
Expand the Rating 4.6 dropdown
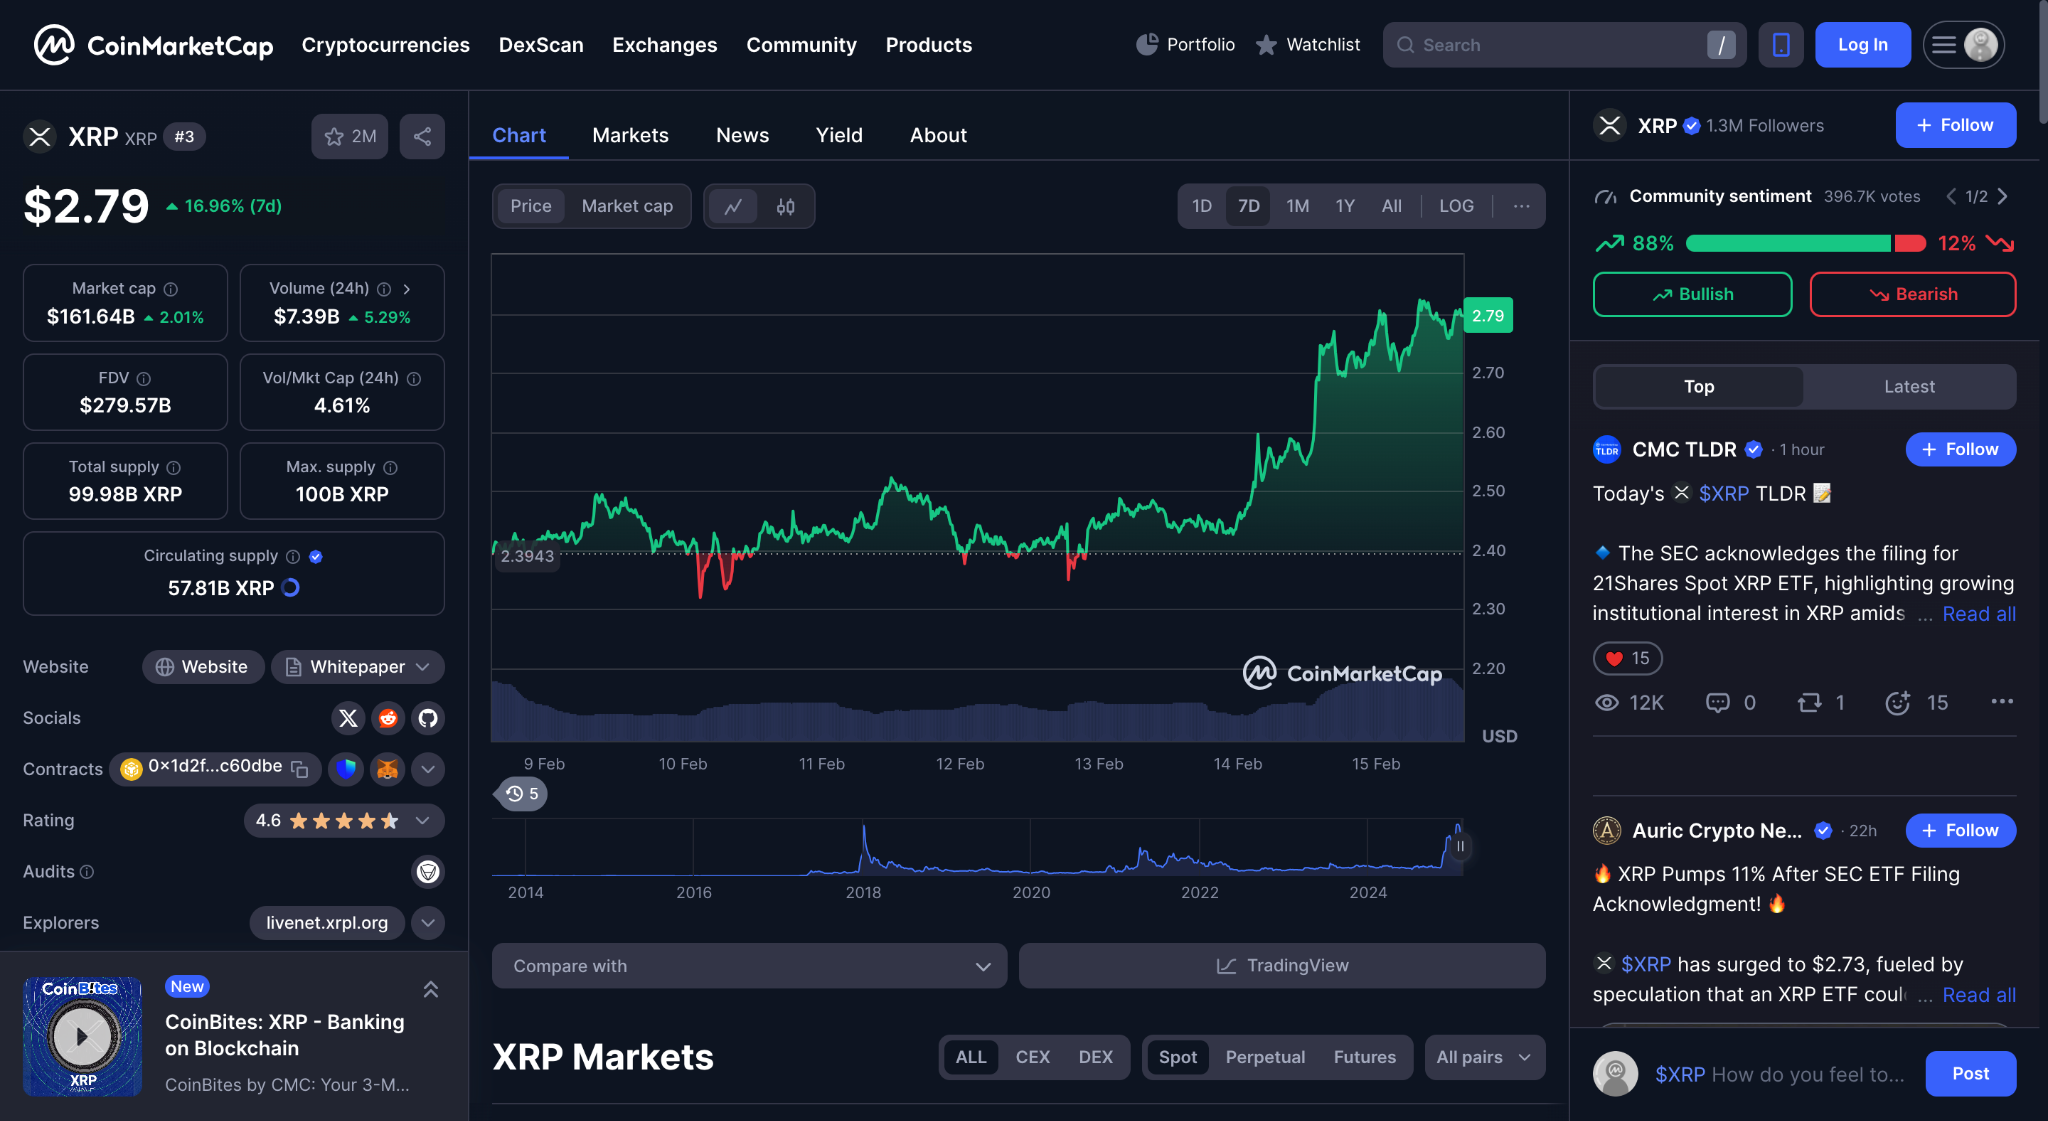pos(344,821)
